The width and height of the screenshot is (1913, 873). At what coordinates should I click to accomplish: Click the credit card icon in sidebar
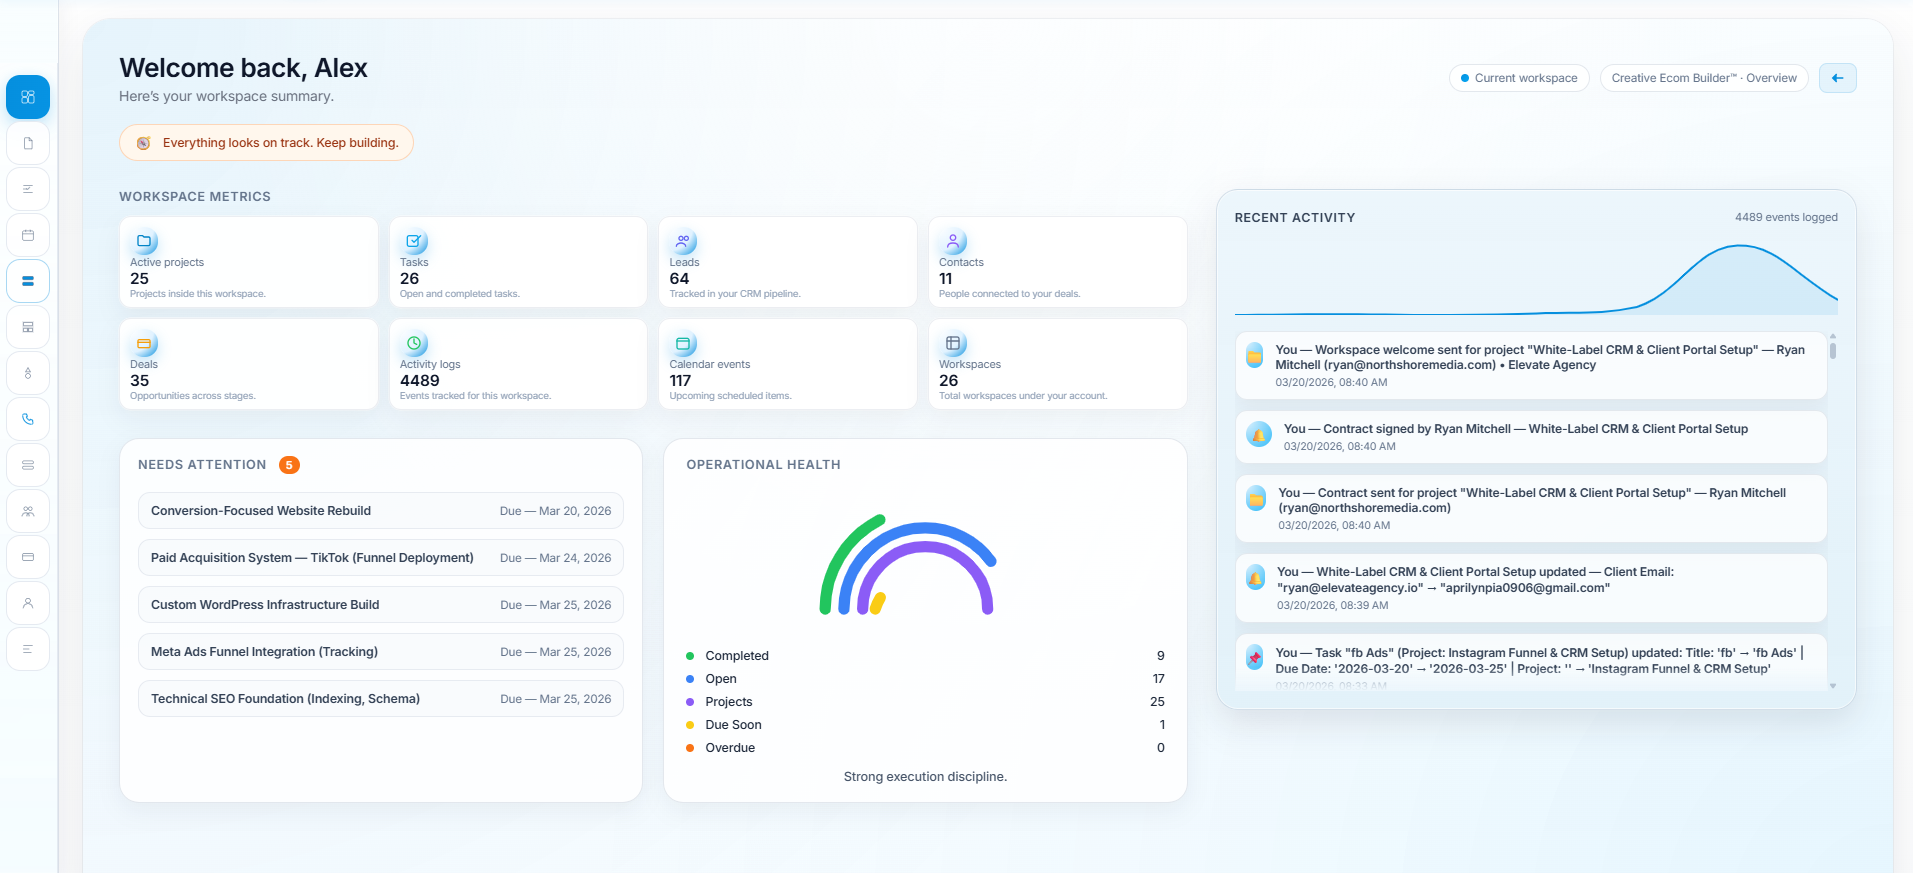(x=28, y=557)
